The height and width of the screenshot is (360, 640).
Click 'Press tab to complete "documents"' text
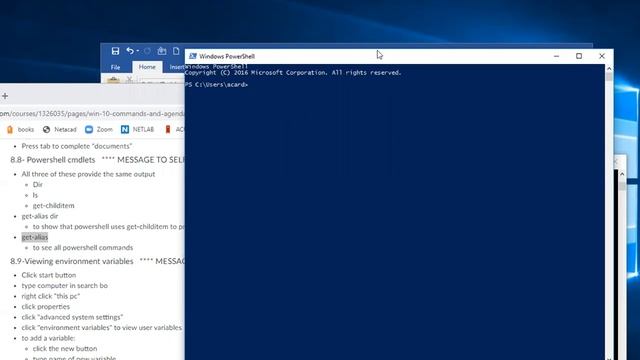click(77, 146)
